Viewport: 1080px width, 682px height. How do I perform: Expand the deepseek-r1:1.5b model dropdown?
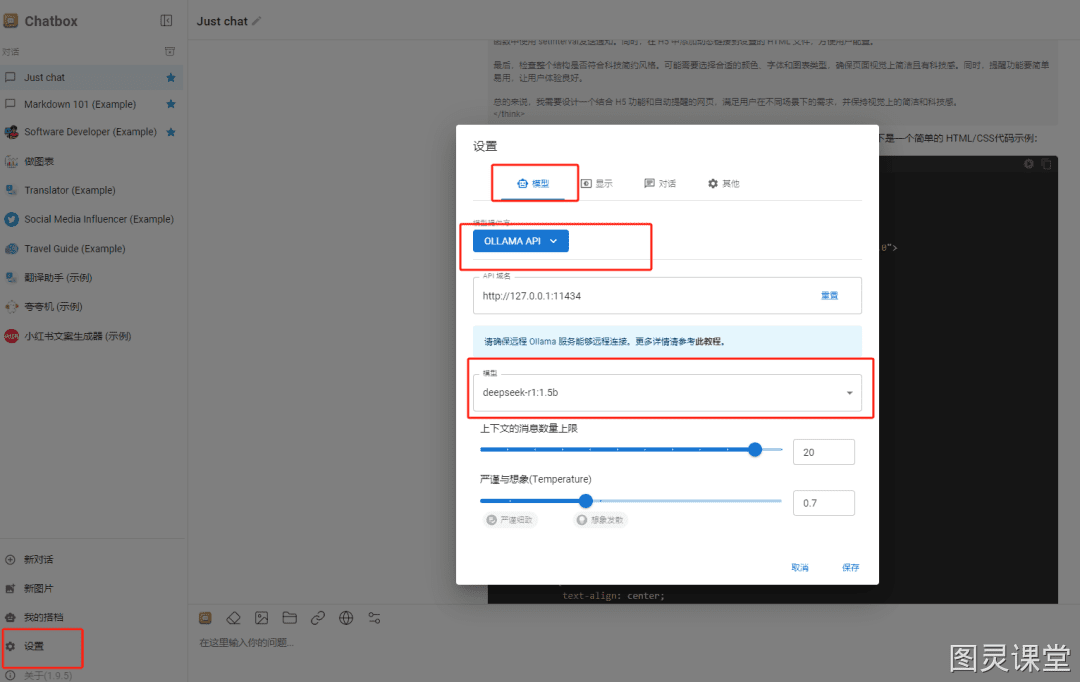click(667, 393)
